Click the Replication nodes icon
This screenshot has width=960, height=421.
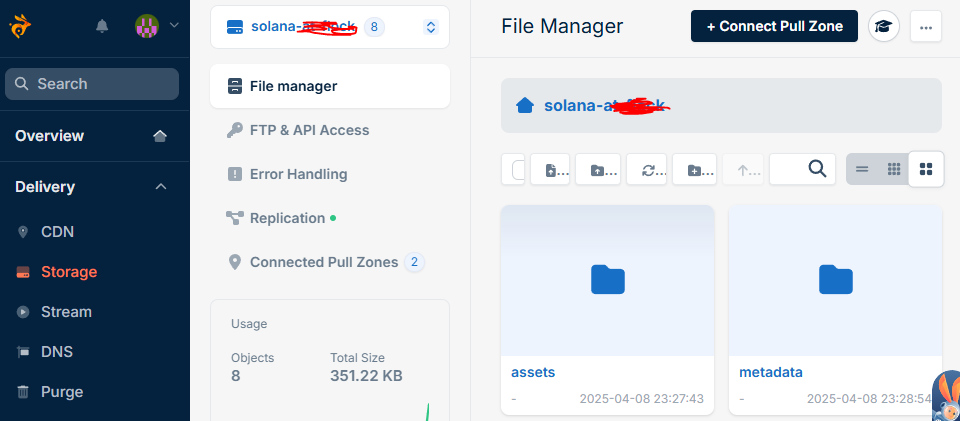[x=234, y=218]
